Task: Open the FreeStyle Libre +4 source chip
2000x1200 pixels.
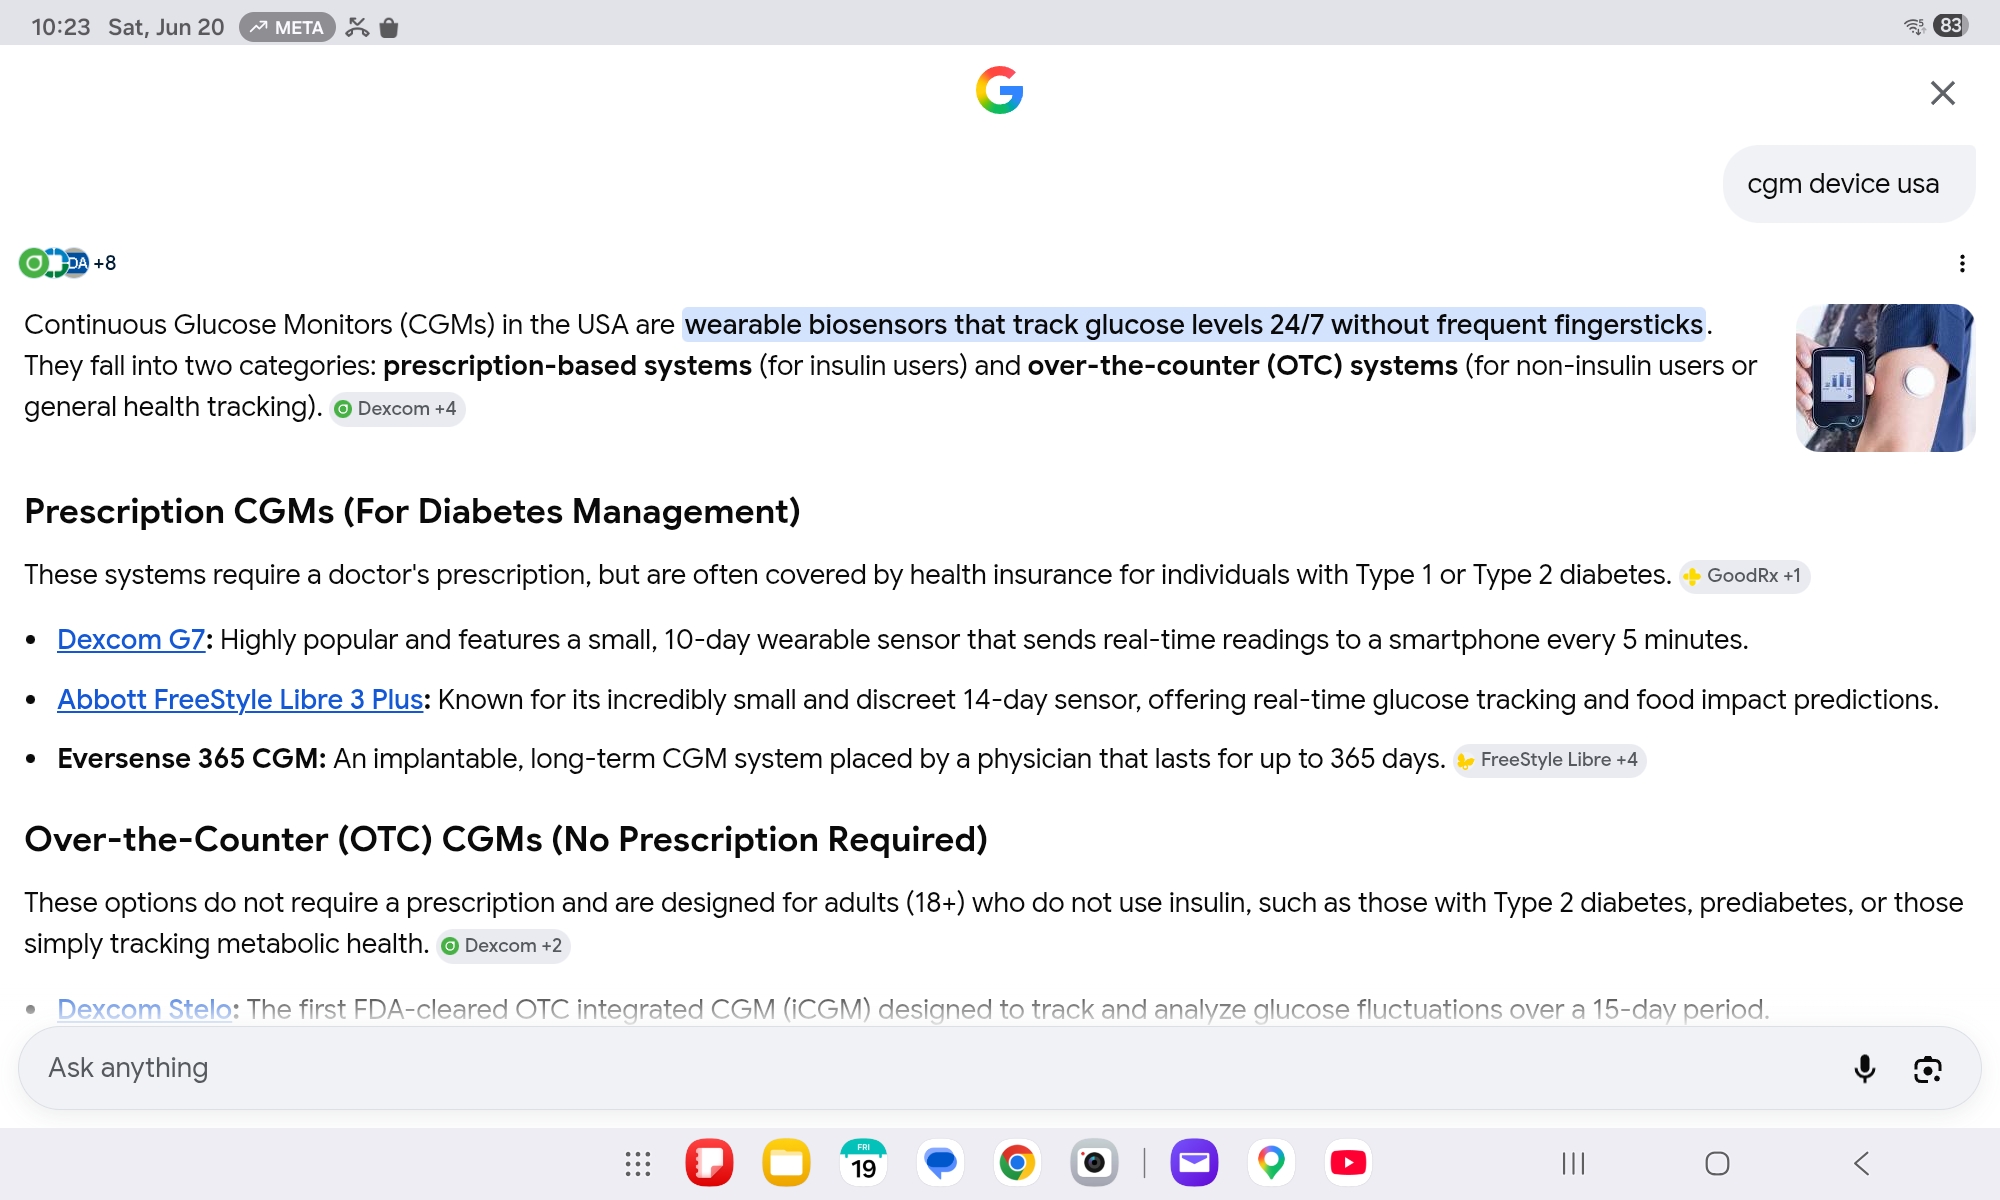Action: (1549, 759)
